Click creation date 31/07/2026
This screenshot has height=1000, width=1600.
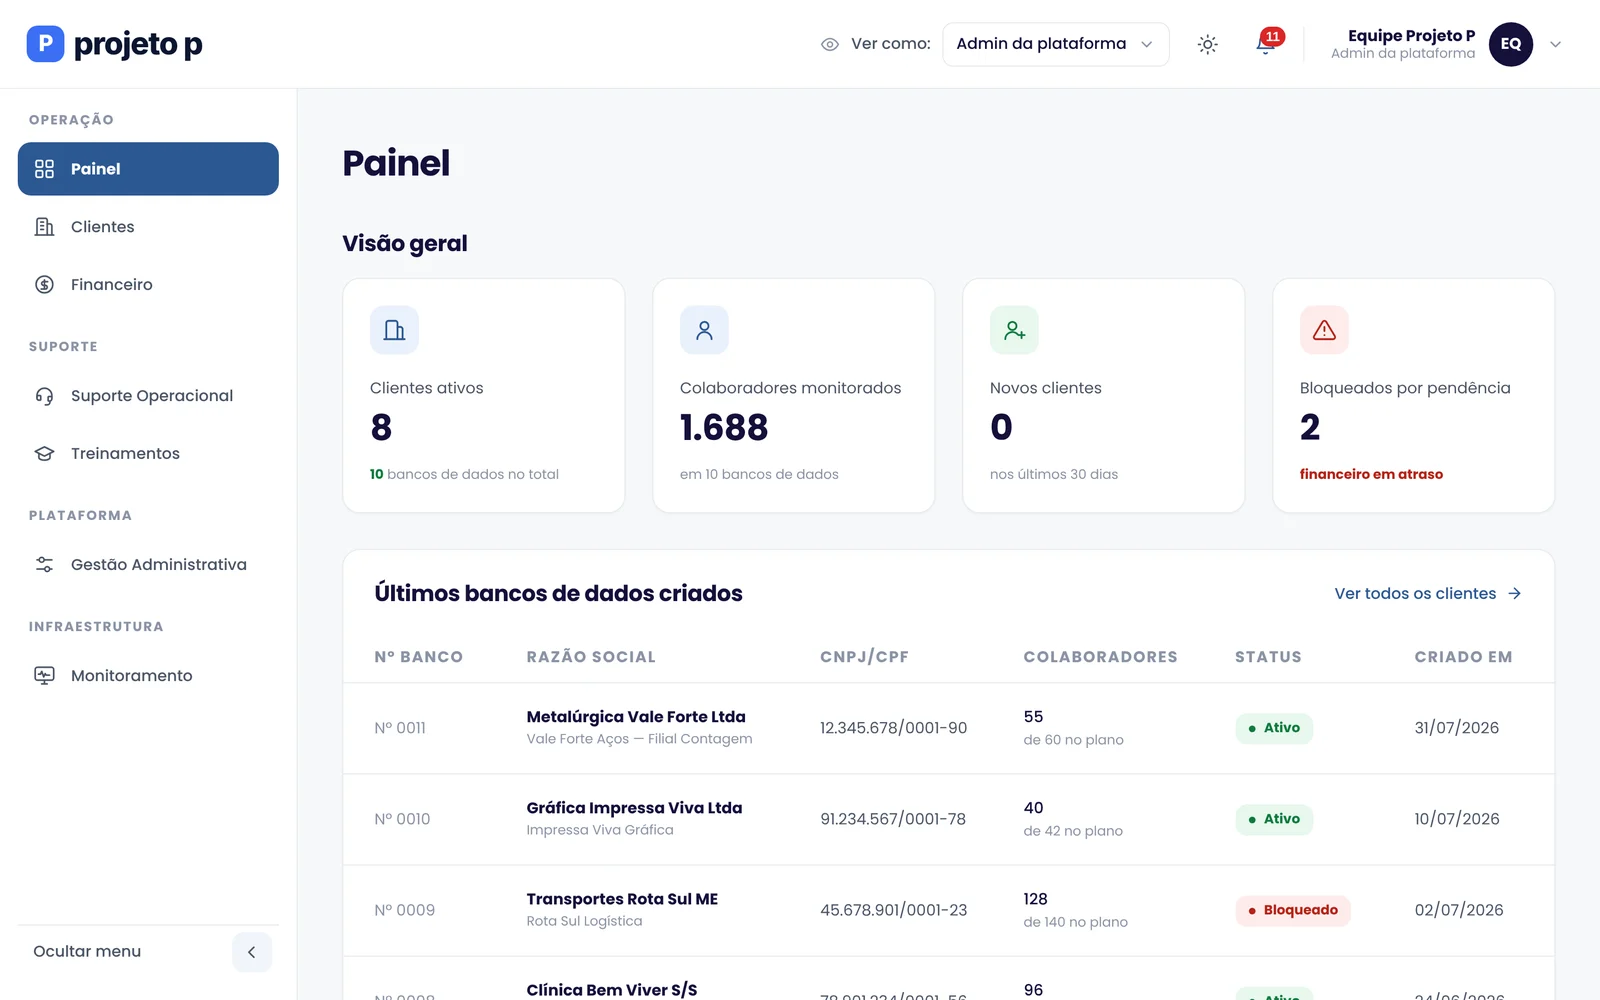coord(1456,728)
